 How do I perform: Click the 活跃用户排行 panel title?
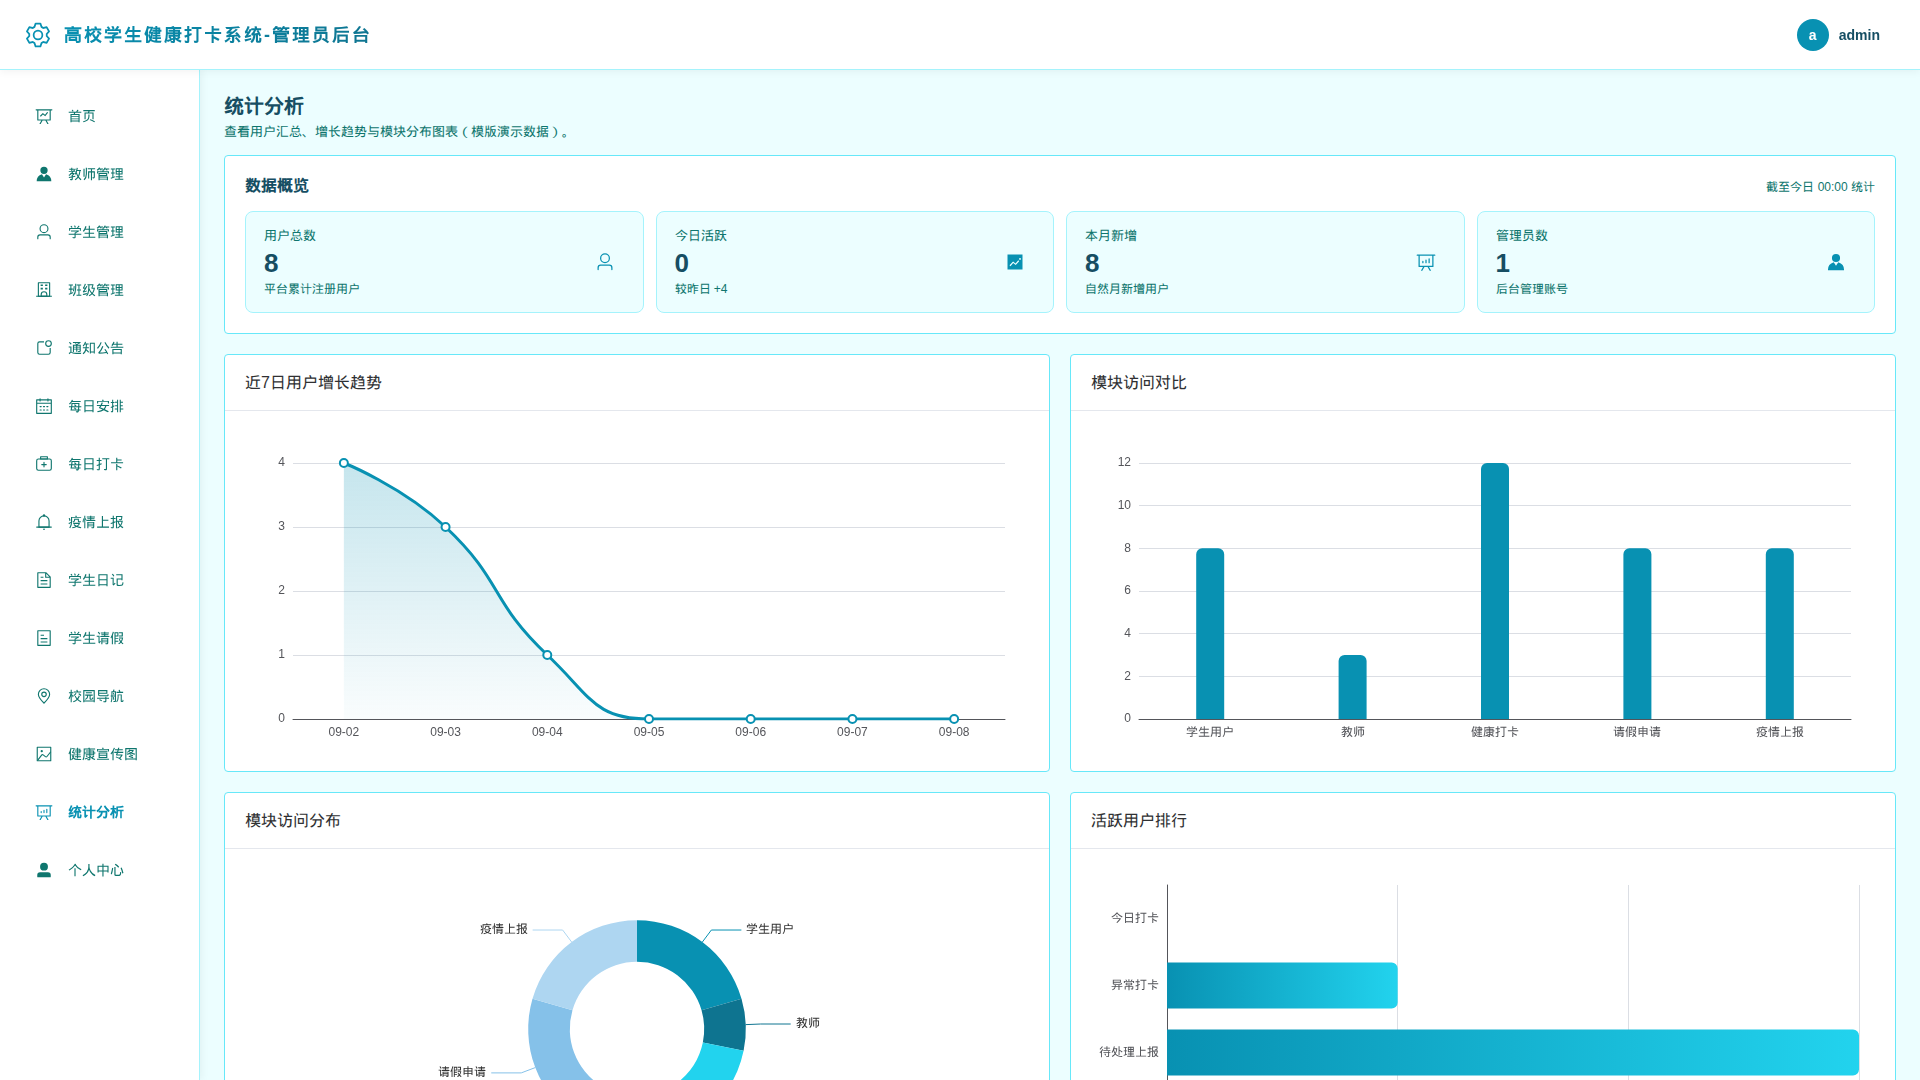click(x=1139, y=821)
